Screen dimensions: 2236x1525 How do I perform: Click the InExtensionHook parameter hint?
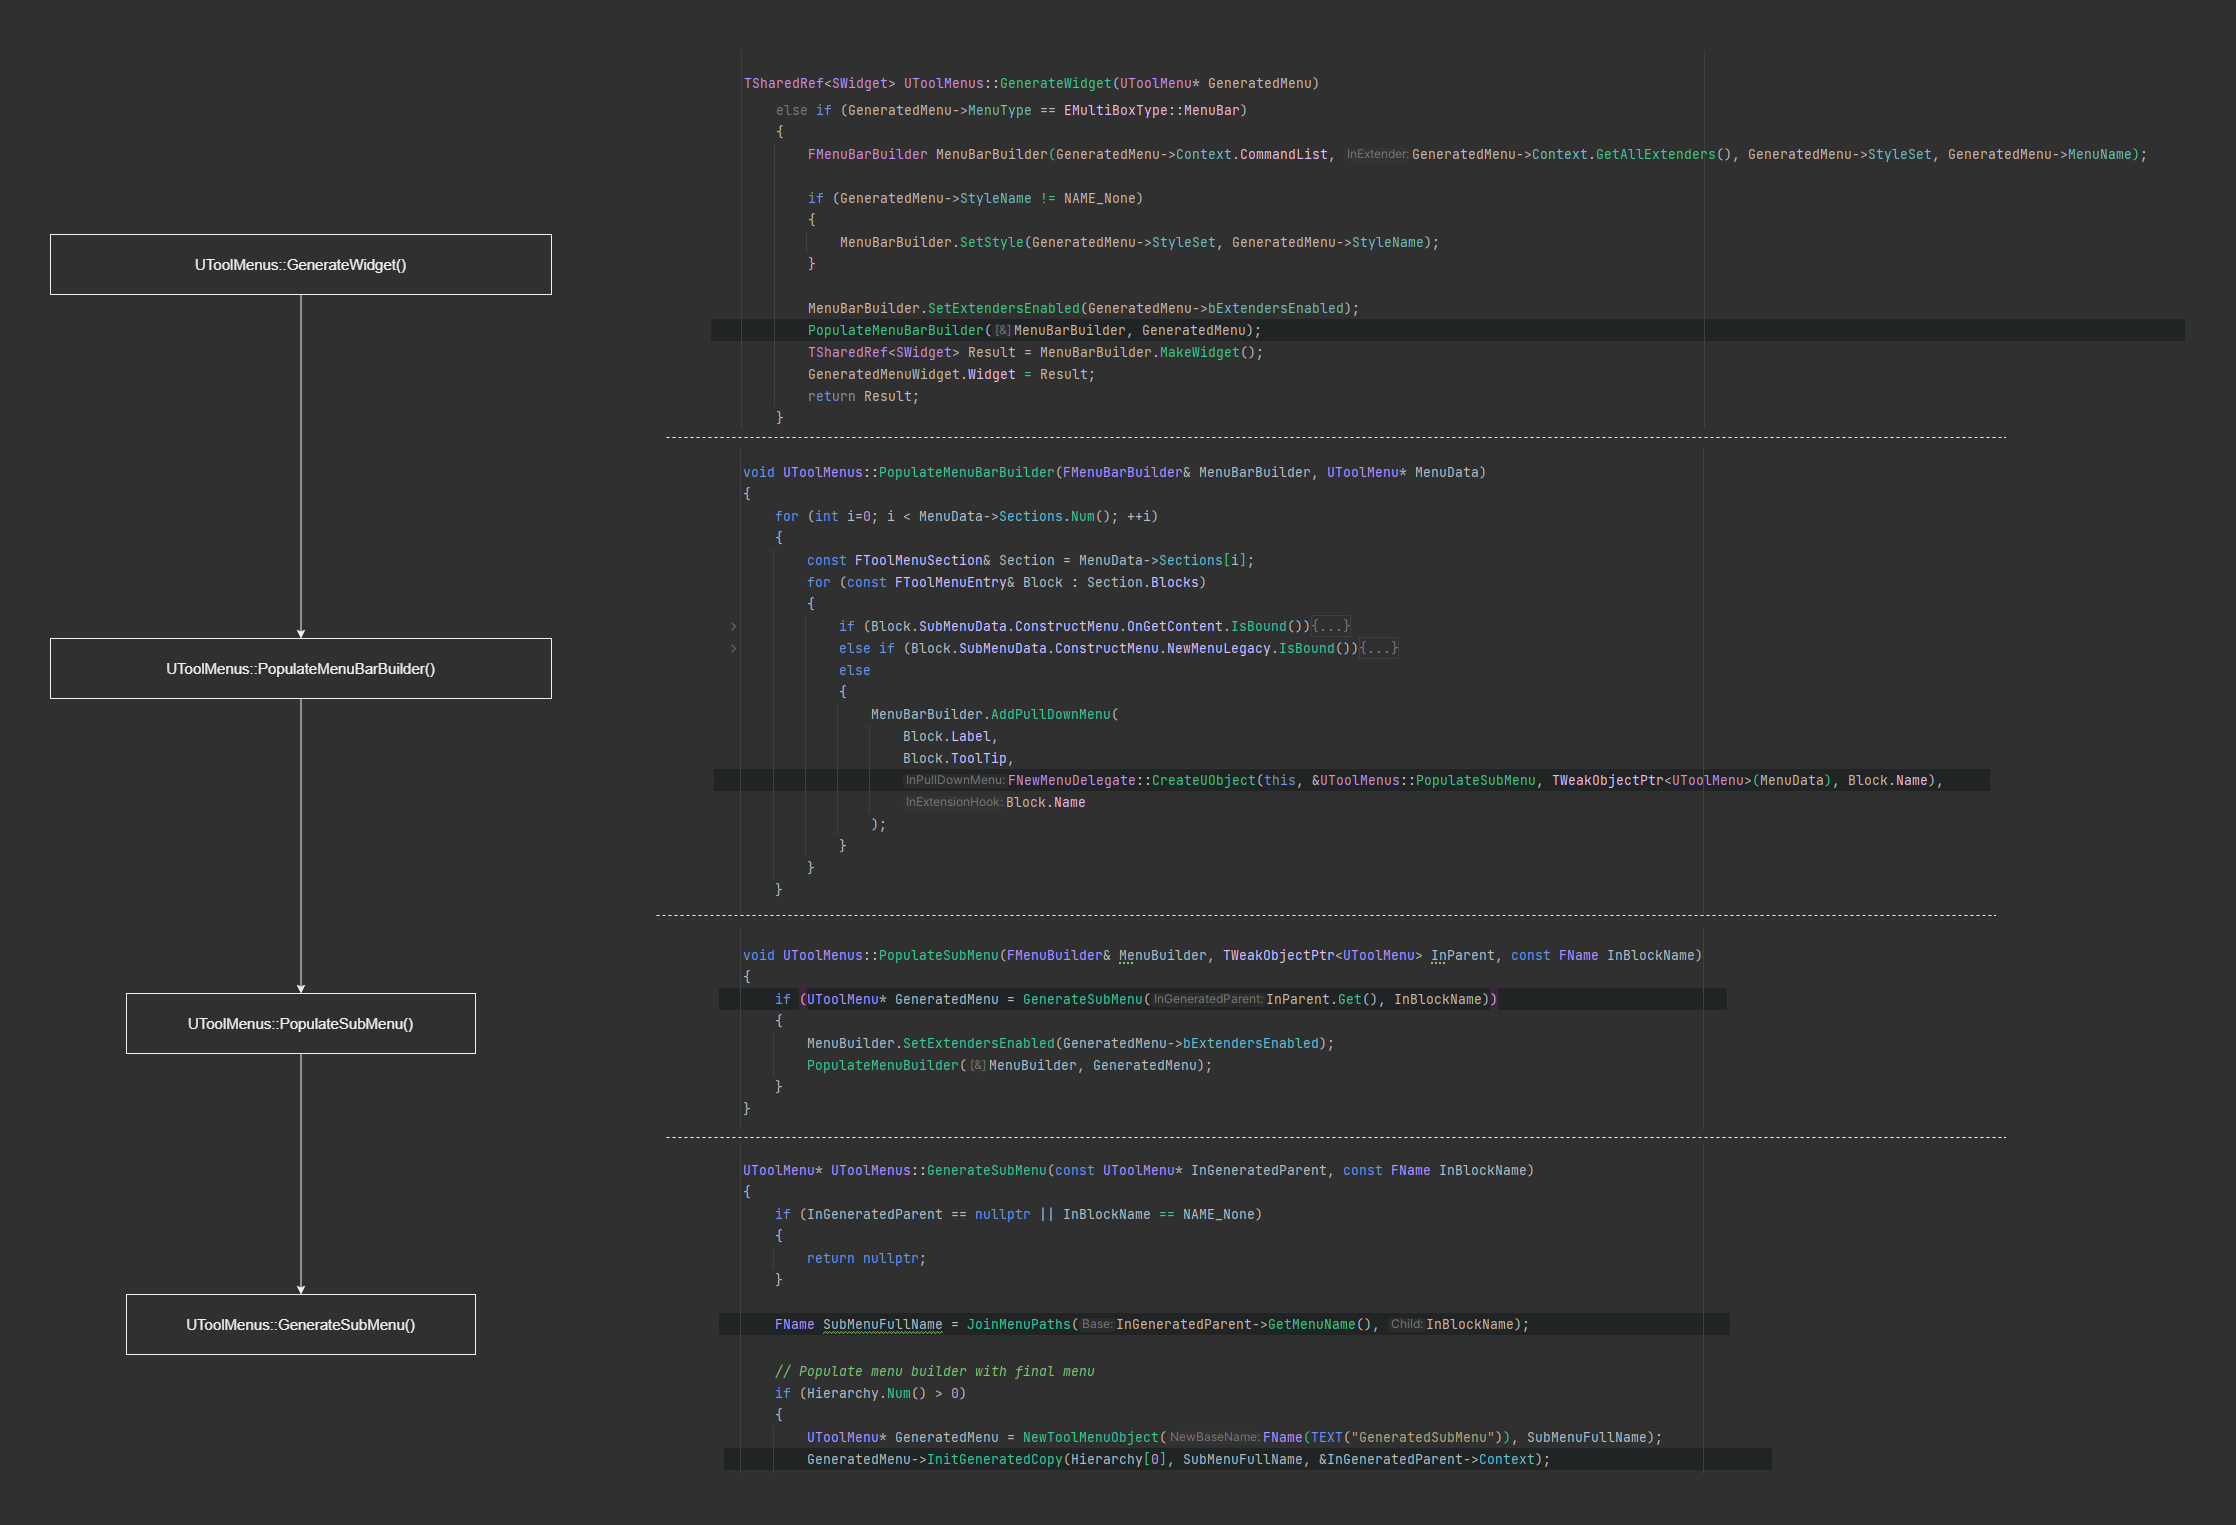point(953,803)
